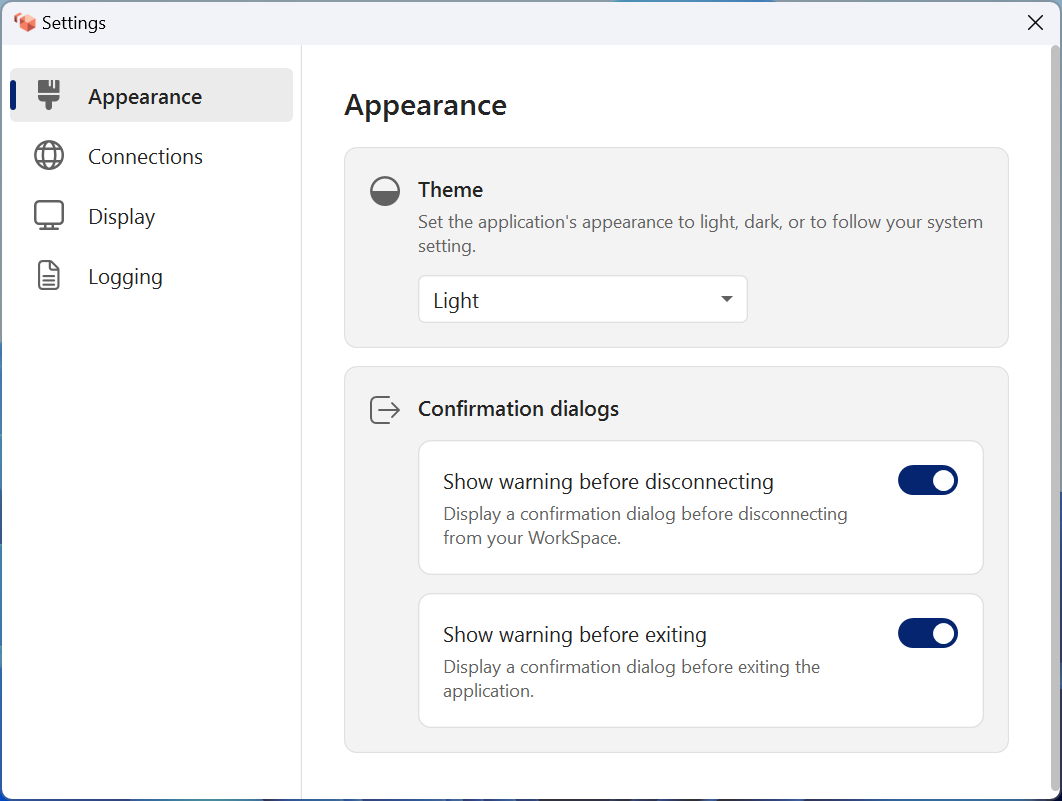The width and height of the screenshot is (1062, 801).
Task: Click the Appearance paintbrush icon in sidebar
Action: pyautogui.click(x=49, y=95)
